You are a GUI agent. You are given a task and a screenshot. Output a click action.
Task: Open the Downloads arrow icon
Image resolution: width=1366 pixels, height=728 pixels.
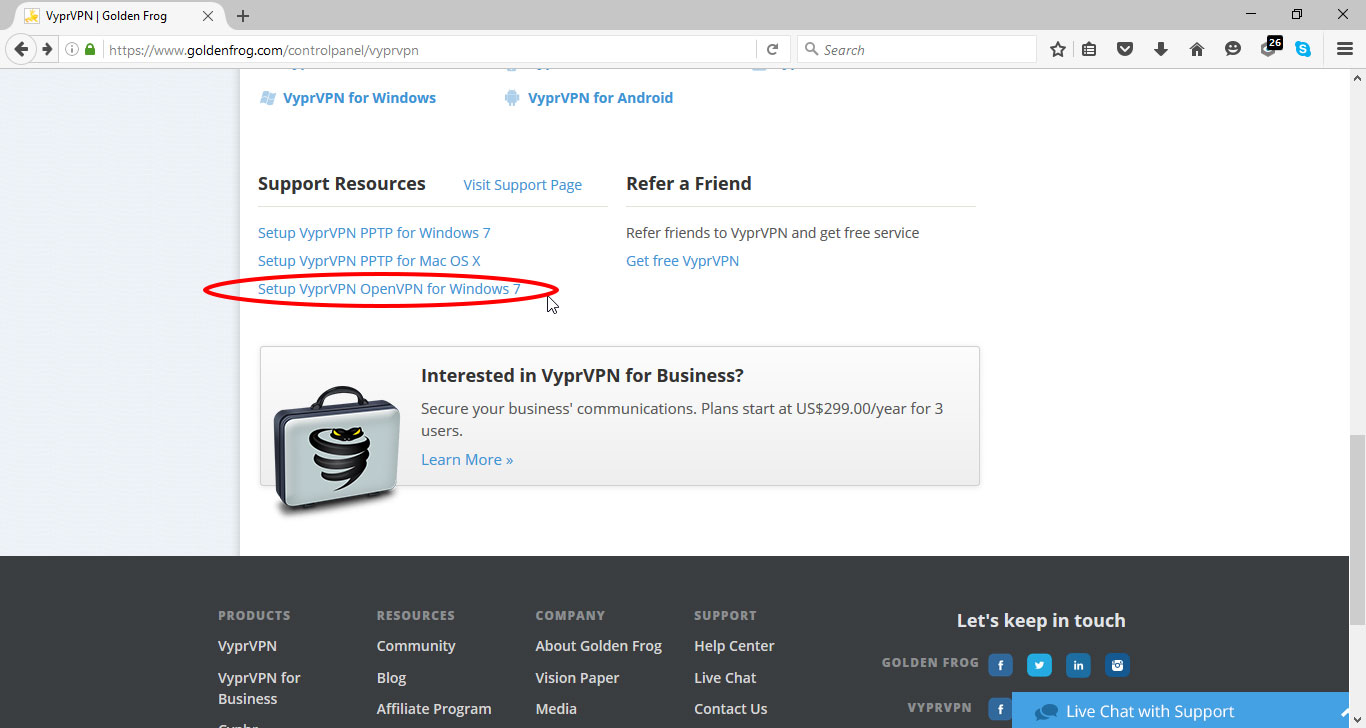click(1161, 49)
